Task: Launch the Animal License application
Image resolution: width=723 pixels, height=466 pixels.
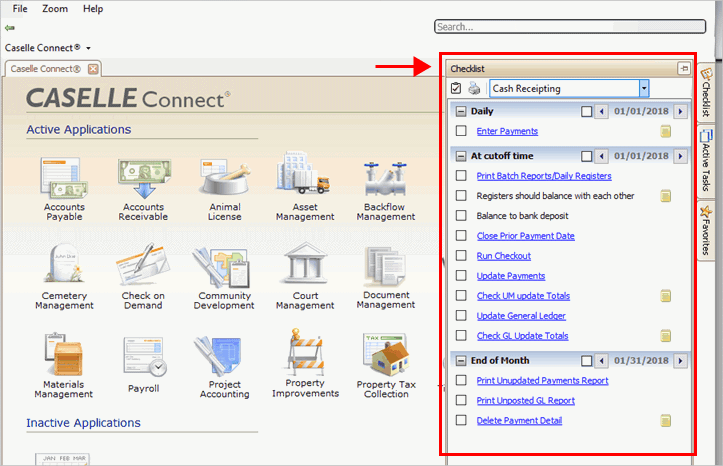Action: click(225, 189)
